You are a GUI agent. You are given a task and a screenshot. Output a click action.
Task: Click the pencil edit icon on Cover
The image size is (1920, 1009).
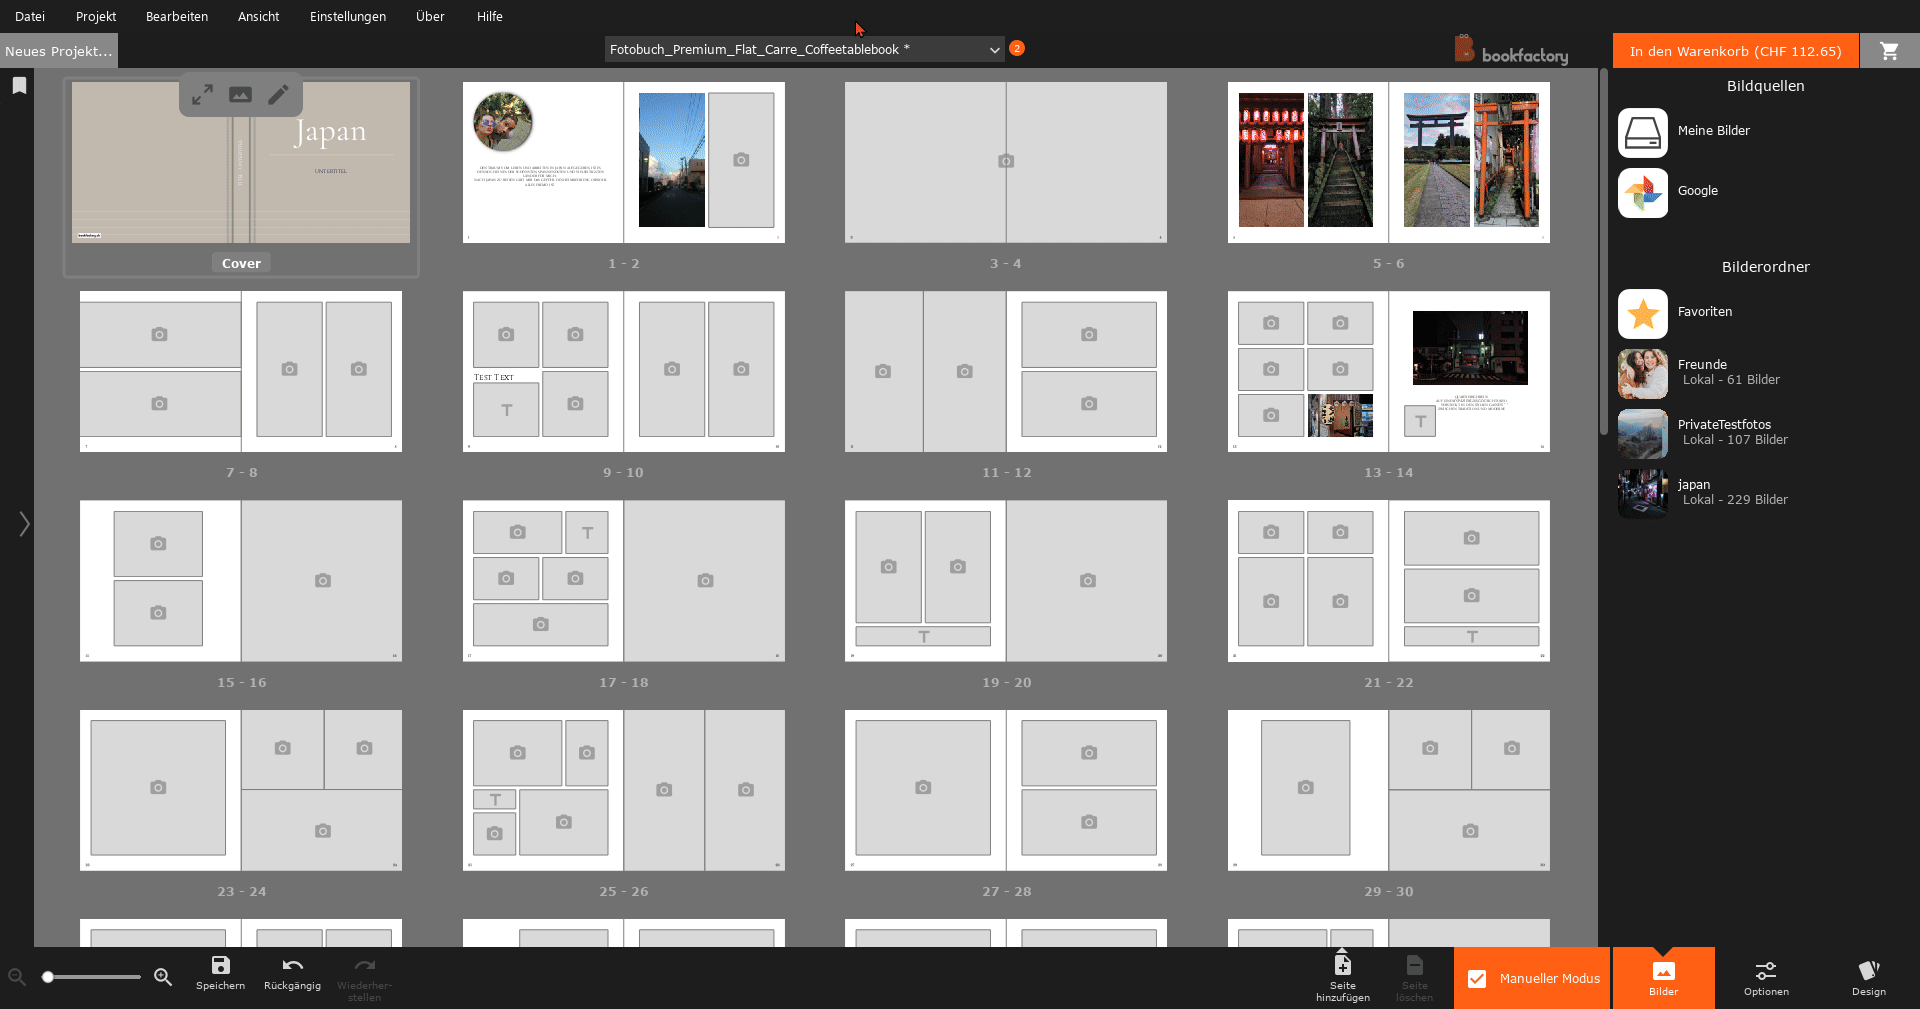(x=278, y=94)
